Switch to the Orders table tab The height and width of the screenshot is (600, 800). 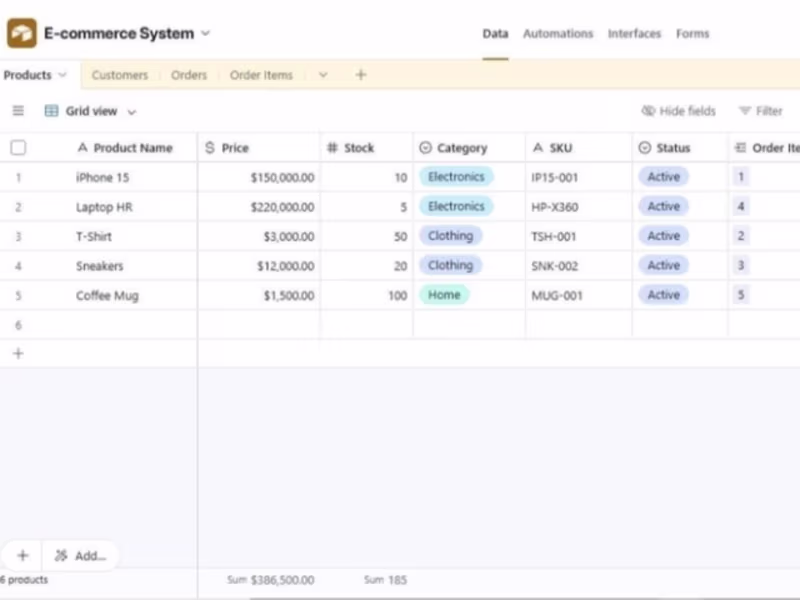tap(189, 75)
